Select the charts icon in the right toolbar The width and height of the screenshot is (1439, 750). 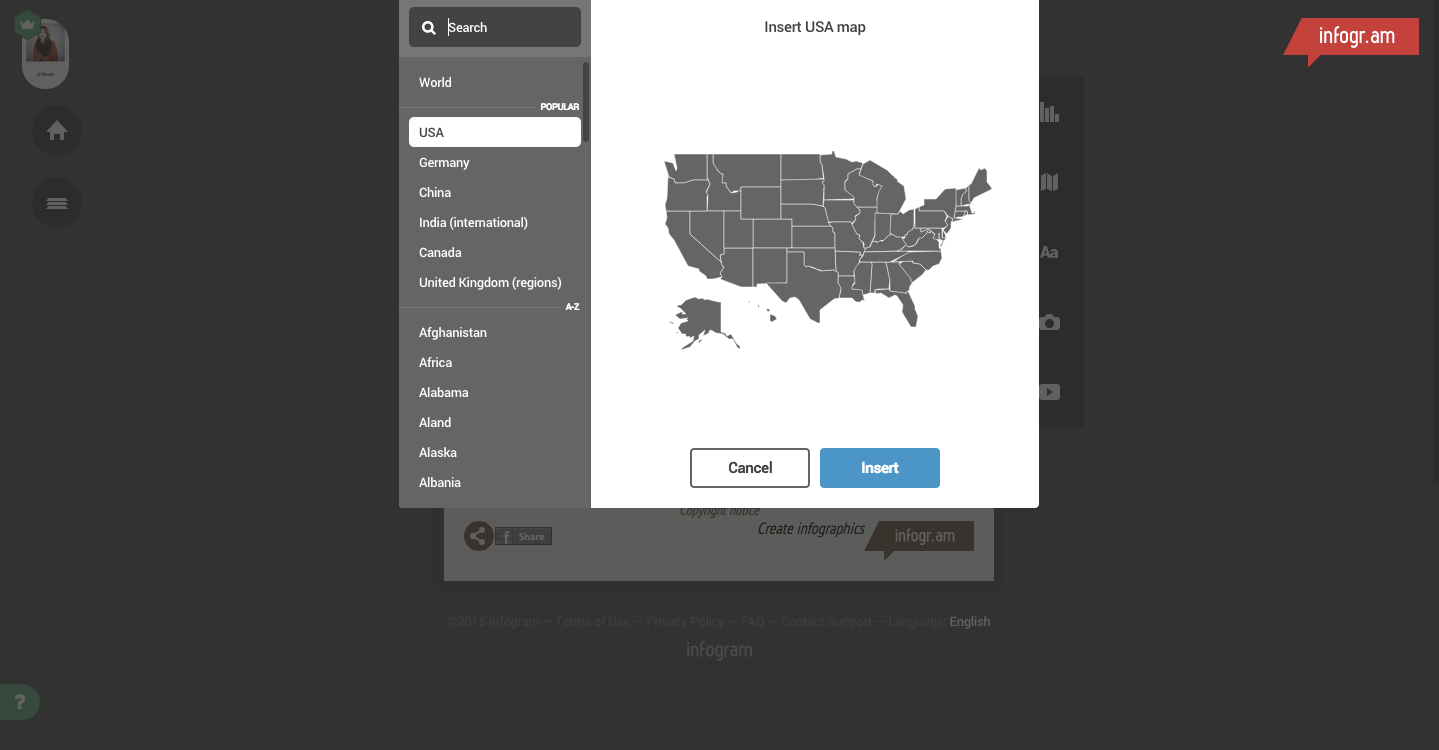[x=1048, y=112]
